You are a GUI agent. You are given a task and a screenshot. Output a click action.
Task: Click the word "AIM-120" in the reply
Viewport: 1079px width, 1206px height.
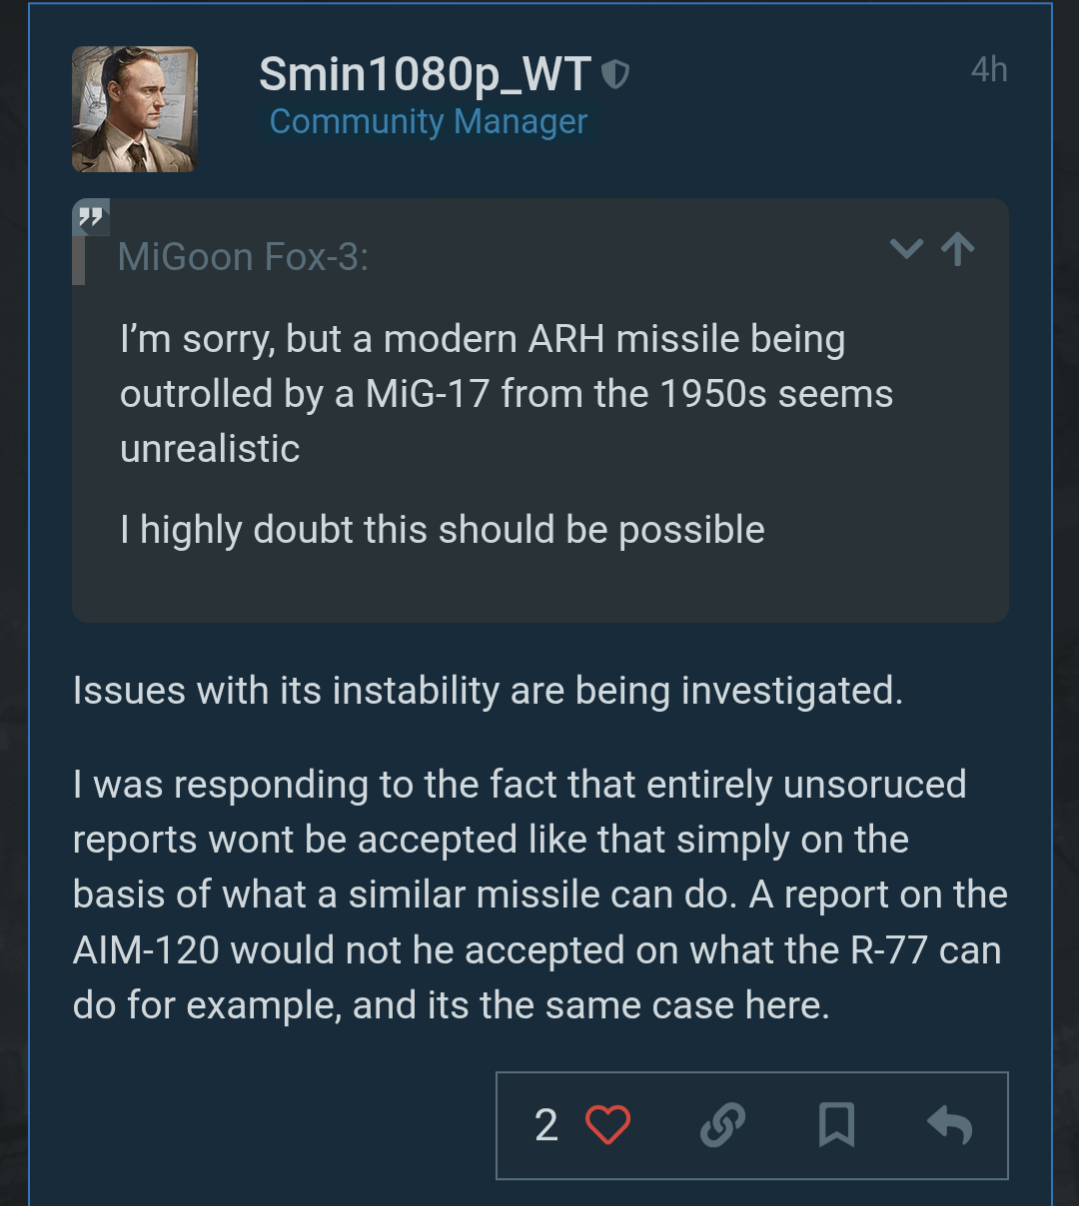[x=146, y=950]
